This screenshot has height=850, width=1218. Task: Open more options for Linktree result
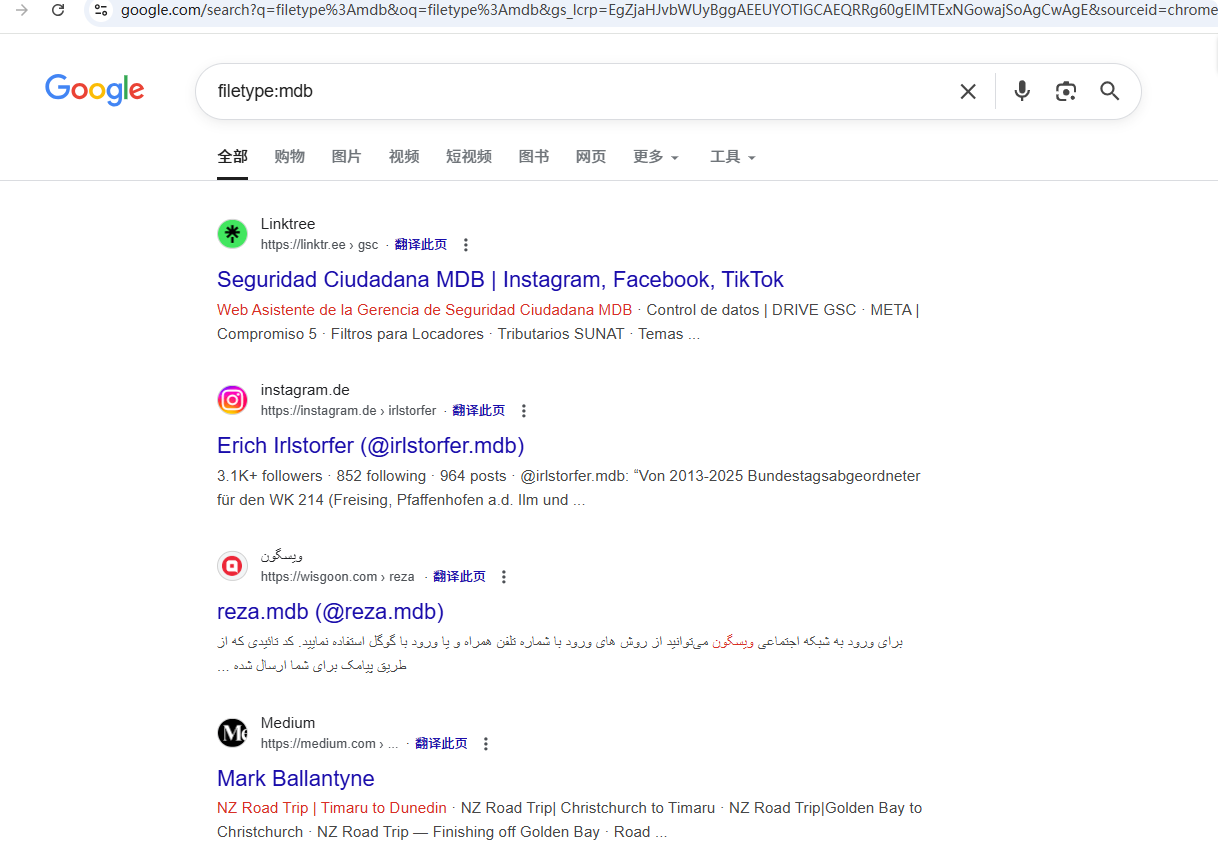pyautogui.click(x=465, y=245)
